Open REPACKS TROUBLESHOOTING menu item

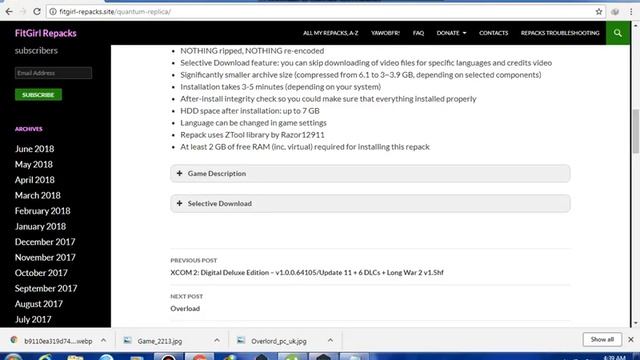pos(560,33)
